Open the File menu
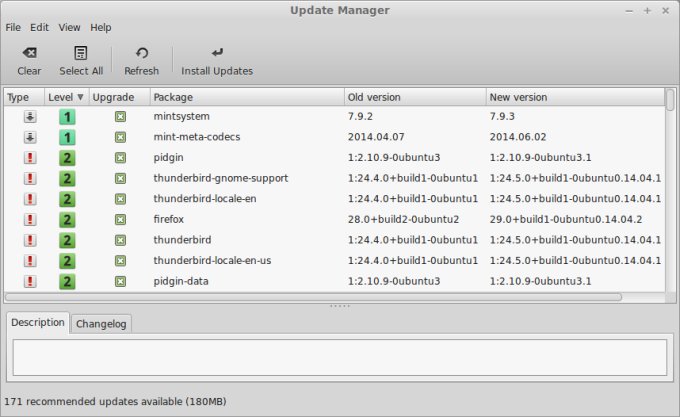This screenshot has width=680, height=417. (x=13, y=27)
